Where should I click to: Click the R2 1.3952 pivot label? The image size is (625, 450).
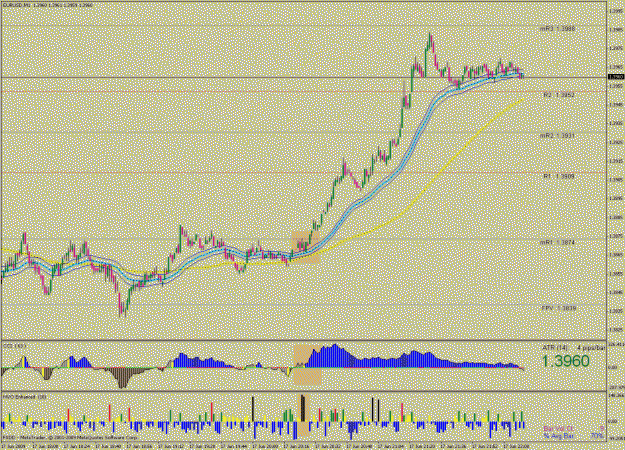(559, 95)
